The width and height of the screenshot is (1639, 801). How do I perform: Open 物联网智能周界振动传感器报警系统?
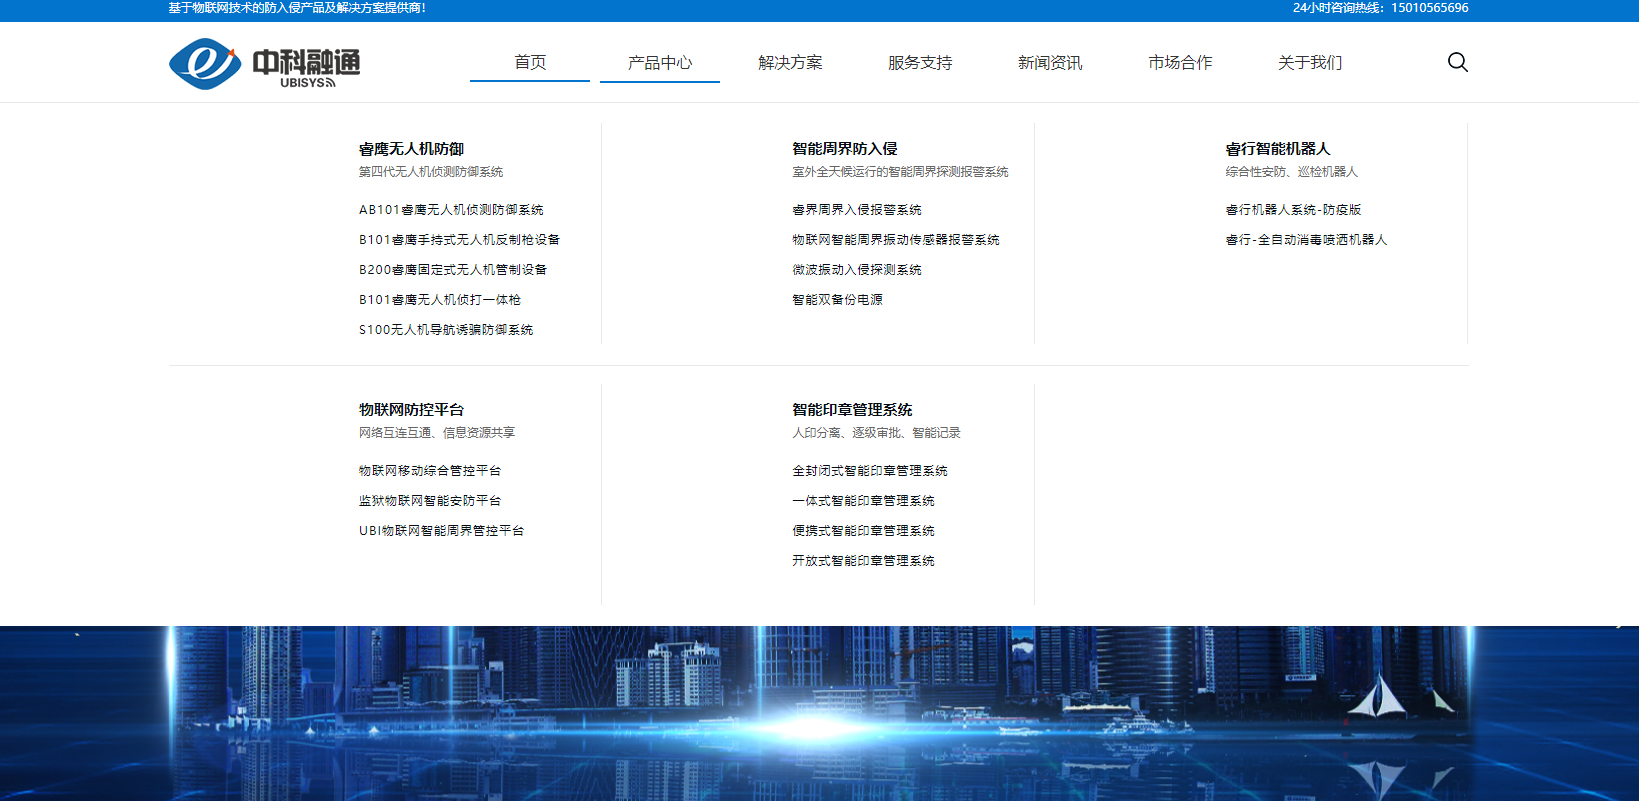[x=896, y=240]
